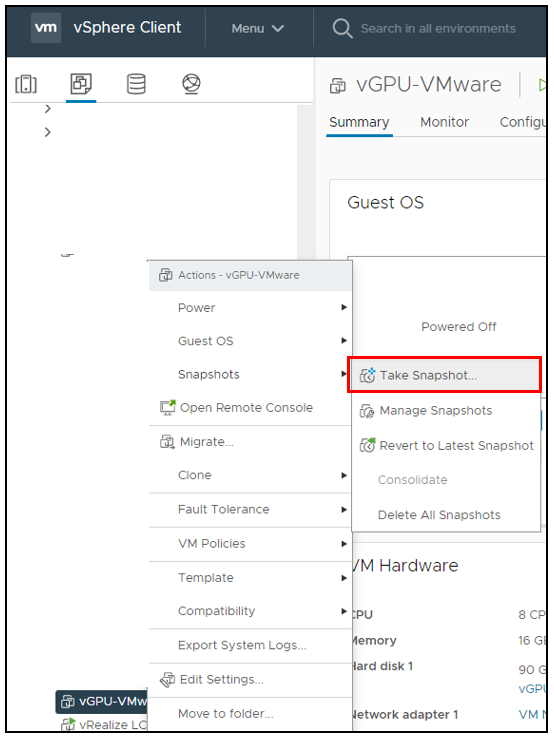
Task: Click the VM icon beside vGPU-VMware title
Action: pyautogui.click(x=337, y=86)
